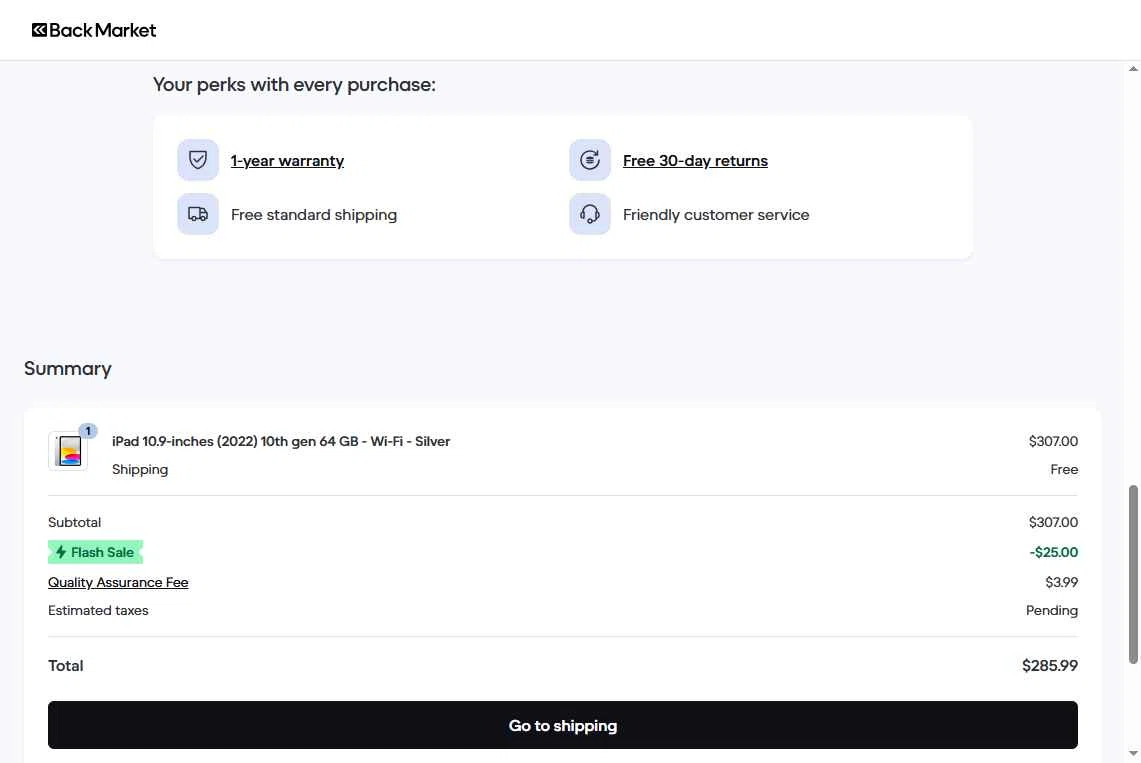
Task: Click the scrollbar down arrow
Action: (1133, 754)
